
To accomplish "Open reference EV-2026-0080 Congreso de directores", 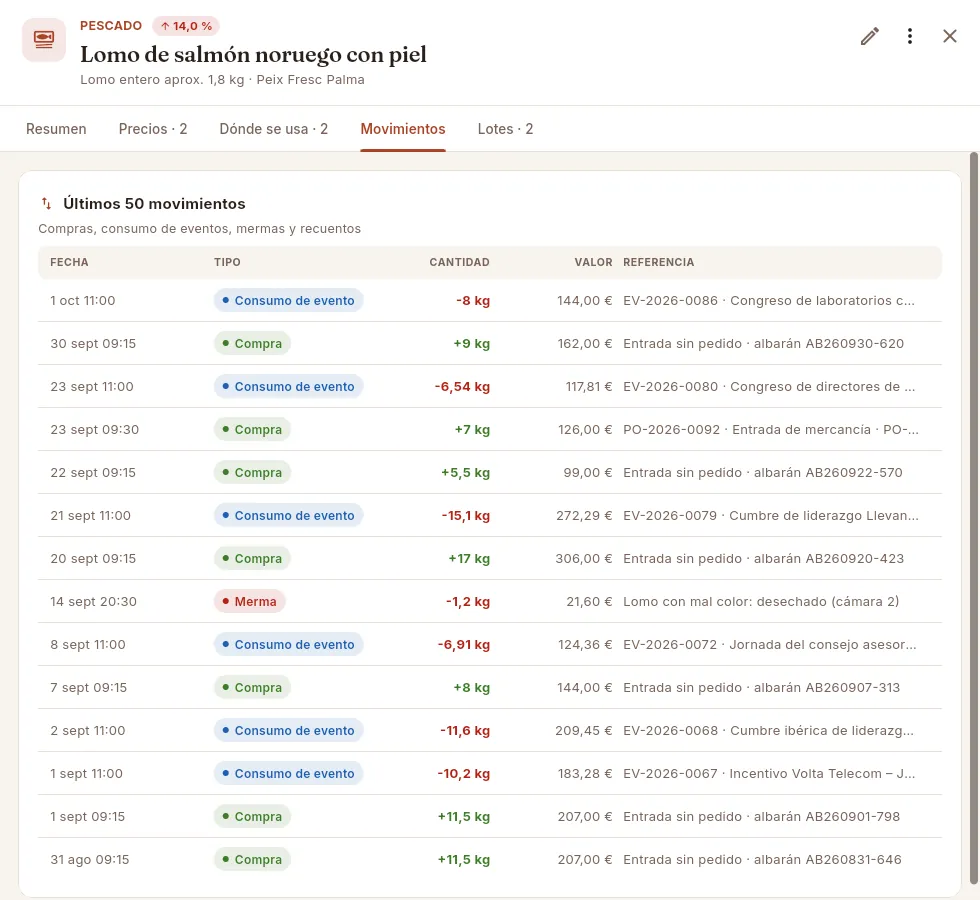I will click(769, 387).
